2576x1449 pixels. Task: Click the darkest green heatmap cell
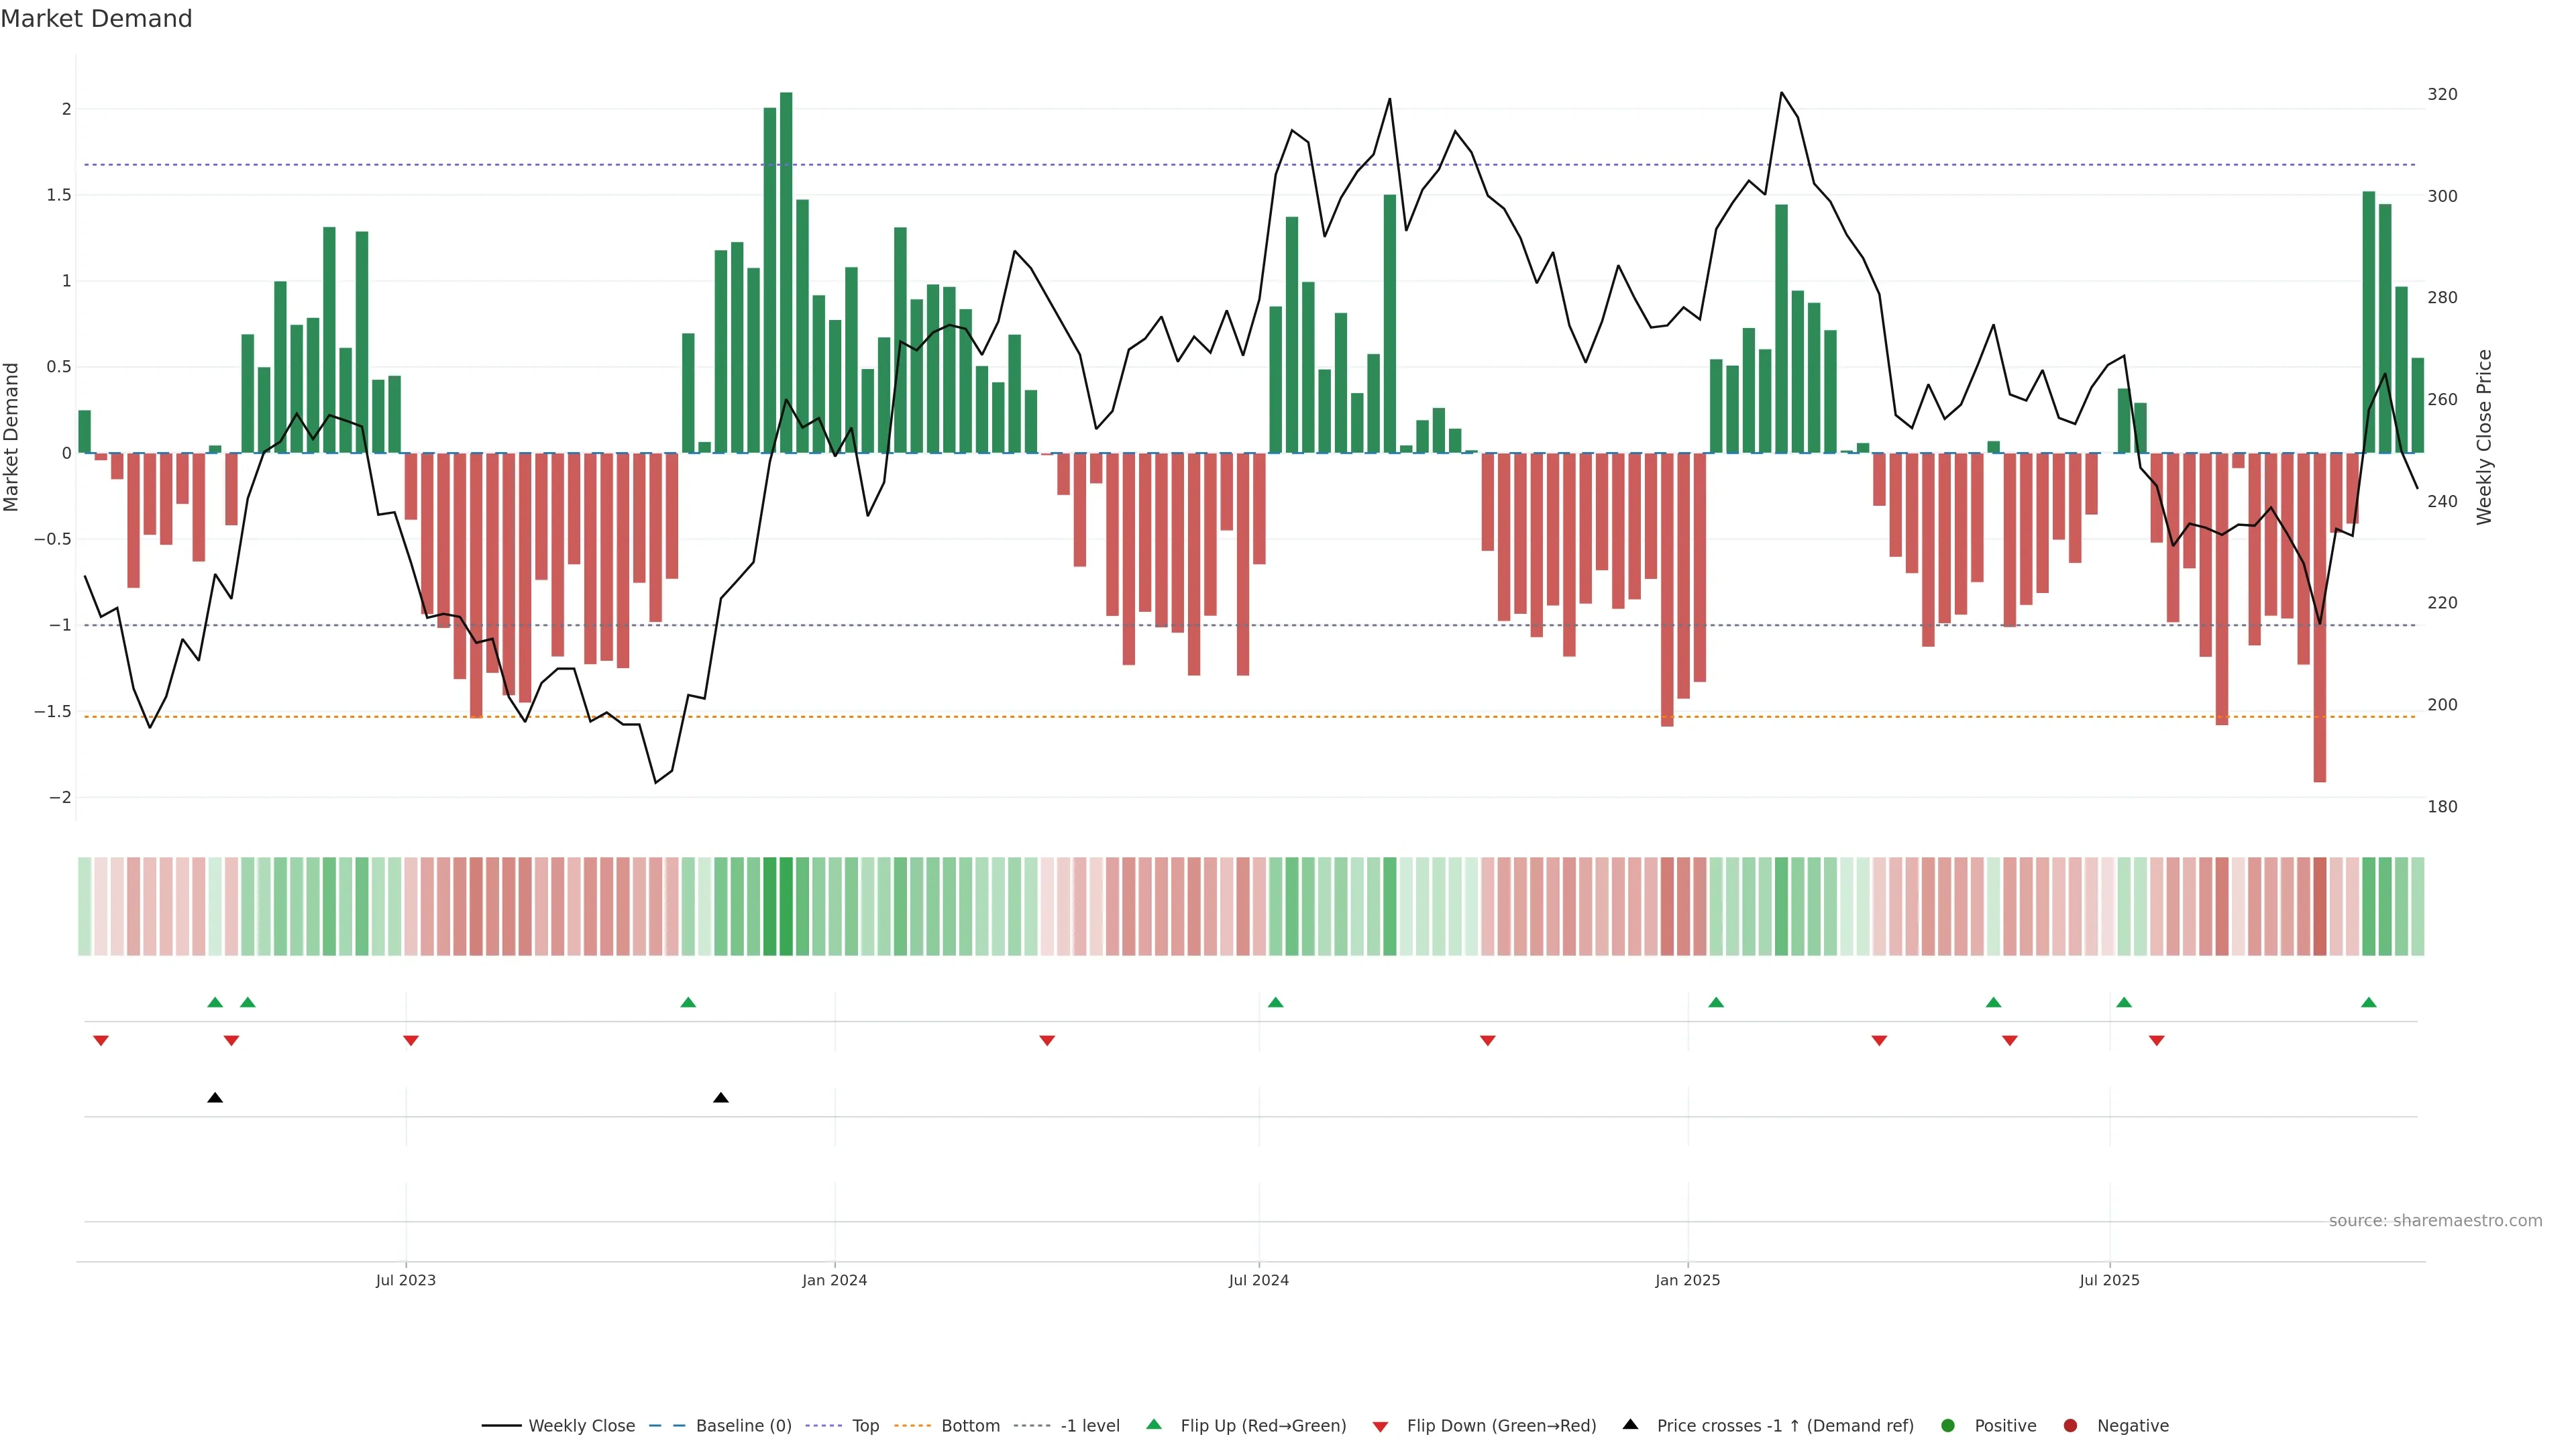[x=786, y=906]
